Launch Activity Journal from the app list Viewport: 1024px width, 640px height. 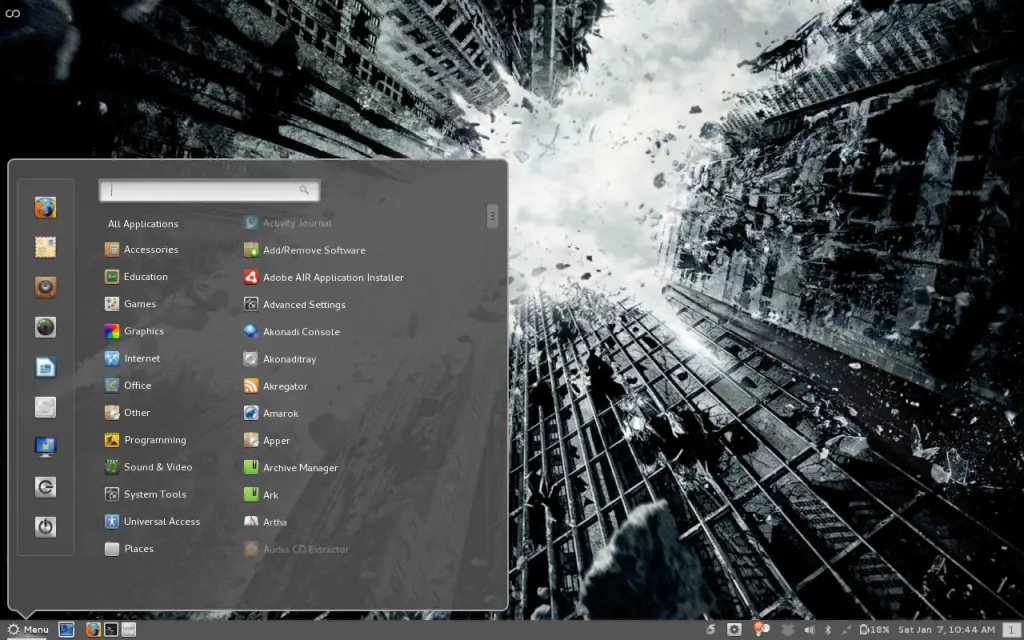click(287, 223)
